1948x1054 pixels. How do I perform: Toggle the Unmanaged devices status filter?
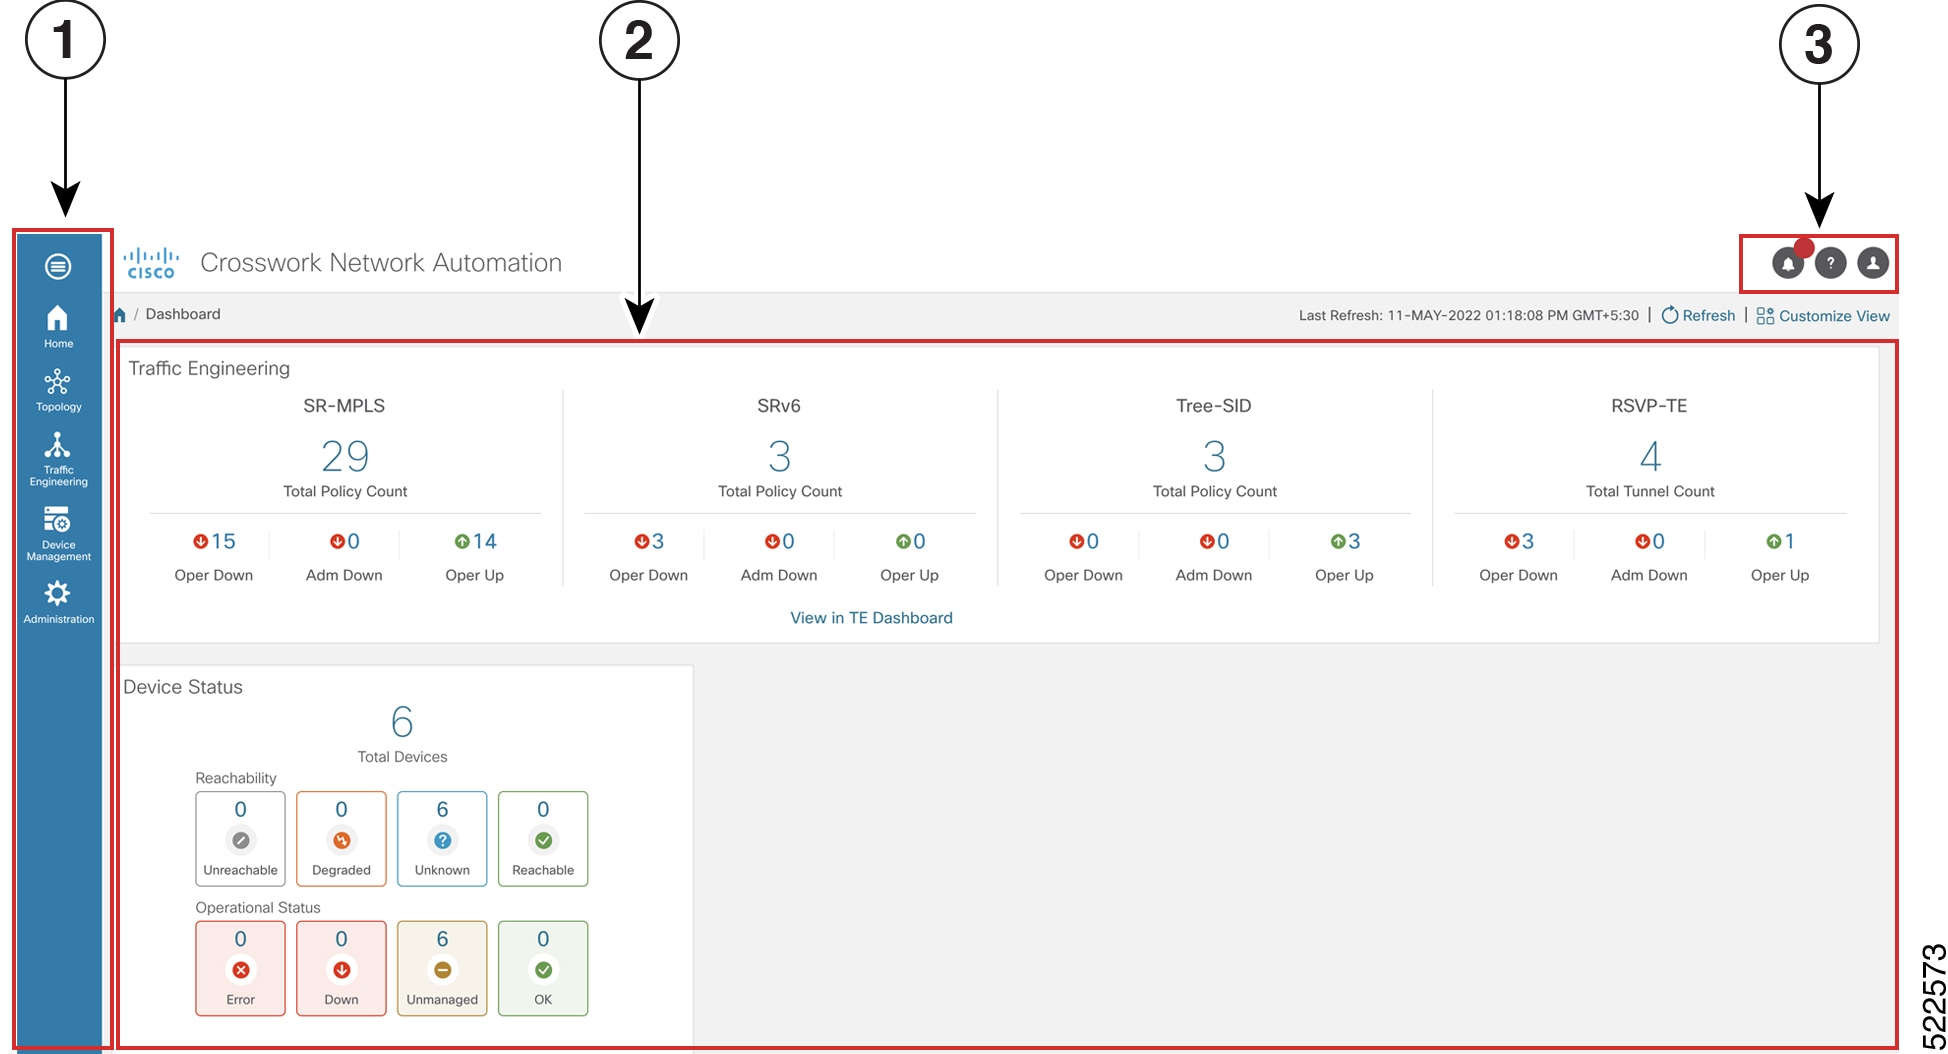[x=441, y=967]
